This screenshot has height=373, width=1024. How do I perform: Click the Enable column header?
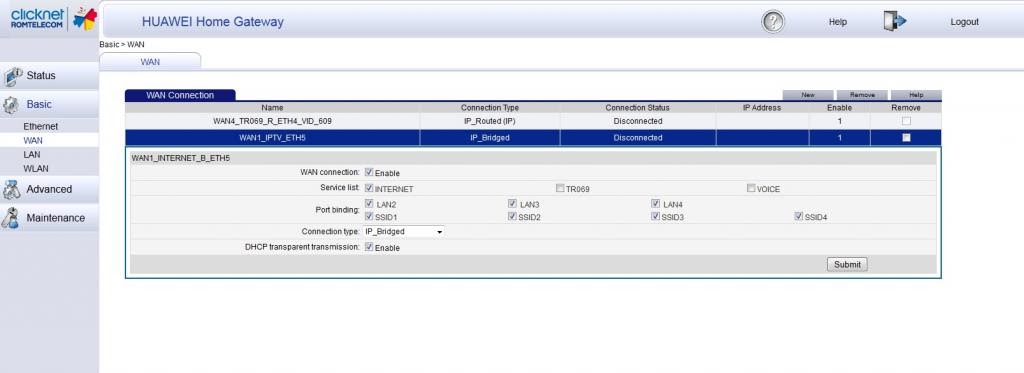(x=839, y=108)
